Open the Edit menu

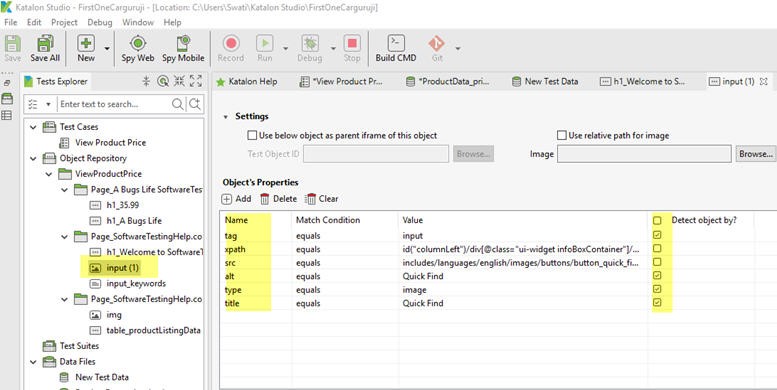pos(34,22)
